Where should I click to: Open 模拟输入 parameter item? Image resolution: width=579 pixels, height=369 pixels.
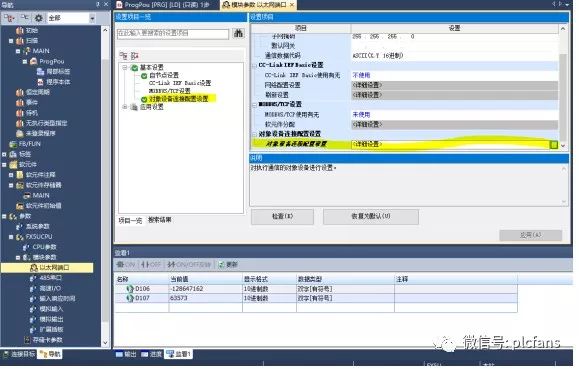click(51, 309)
